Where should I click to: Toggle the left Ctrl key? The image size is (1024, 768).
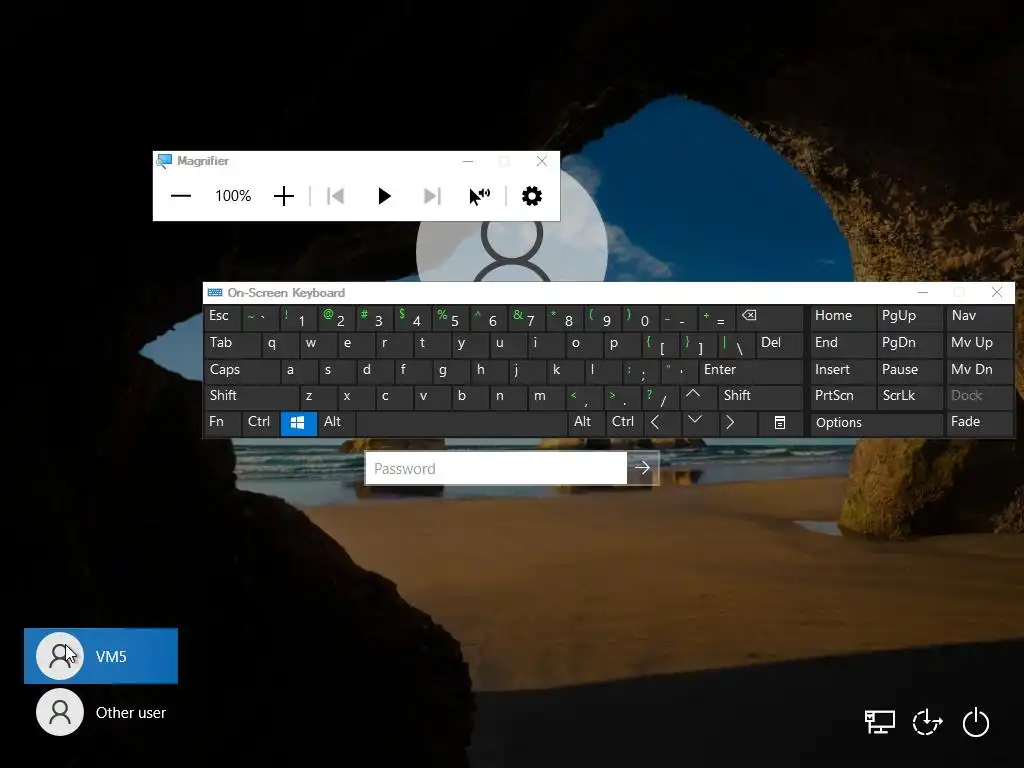coord(260,423)
